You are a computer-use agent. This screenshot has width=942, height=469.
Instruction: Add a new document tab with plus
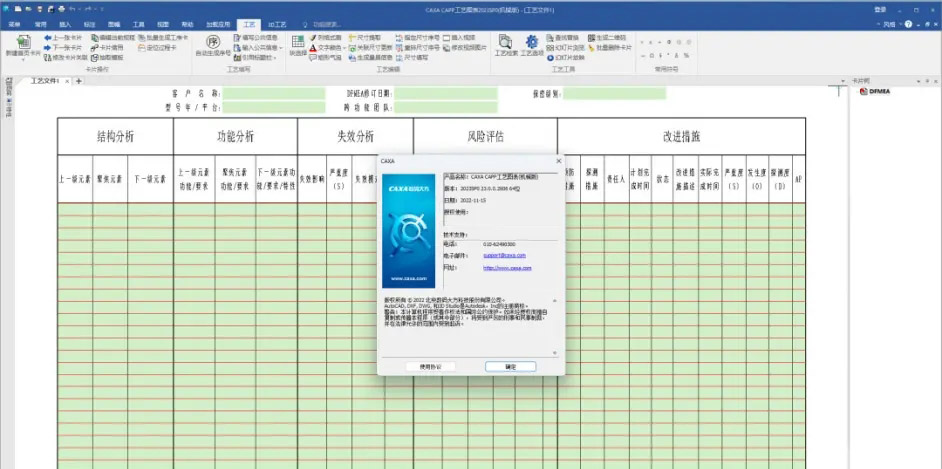[79, 80]
